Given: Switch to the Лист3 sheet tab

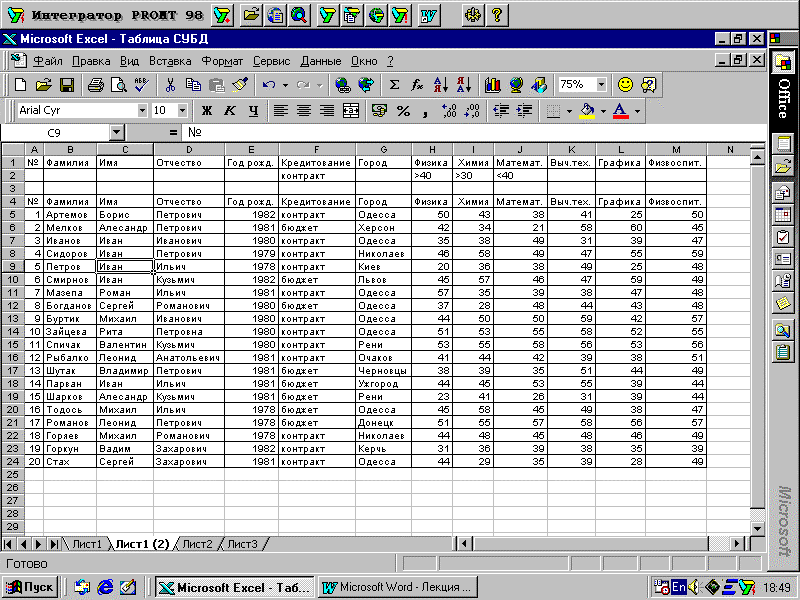Looking at the screenshot, I should [x=242, y=544].
